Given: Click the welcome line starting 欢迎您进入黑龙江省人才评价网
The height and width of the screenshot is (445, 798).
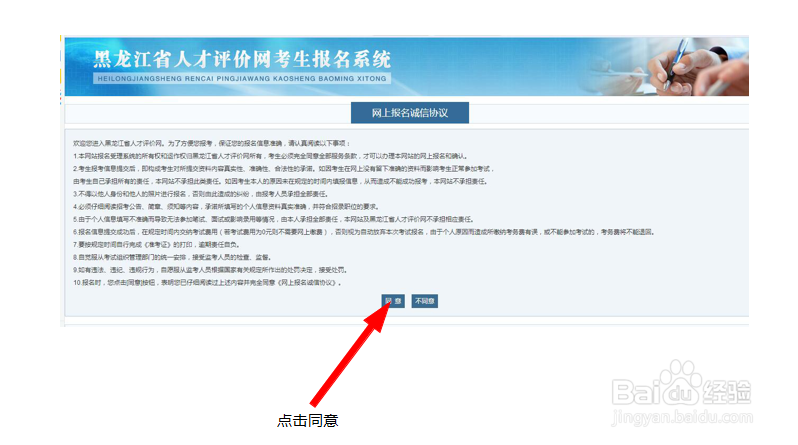Looking at the screenshot, I should tap(211, 143).
